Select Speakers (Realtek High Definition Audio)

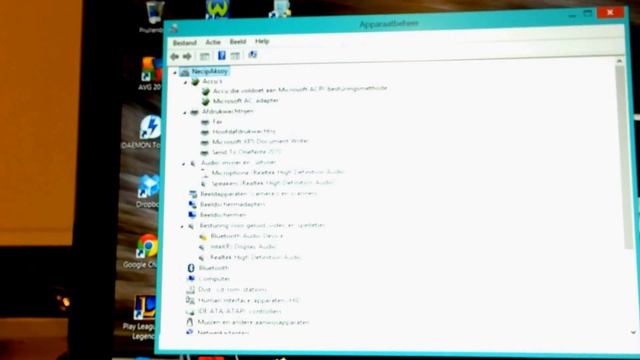pyautogui.click(x=273, y=183)
